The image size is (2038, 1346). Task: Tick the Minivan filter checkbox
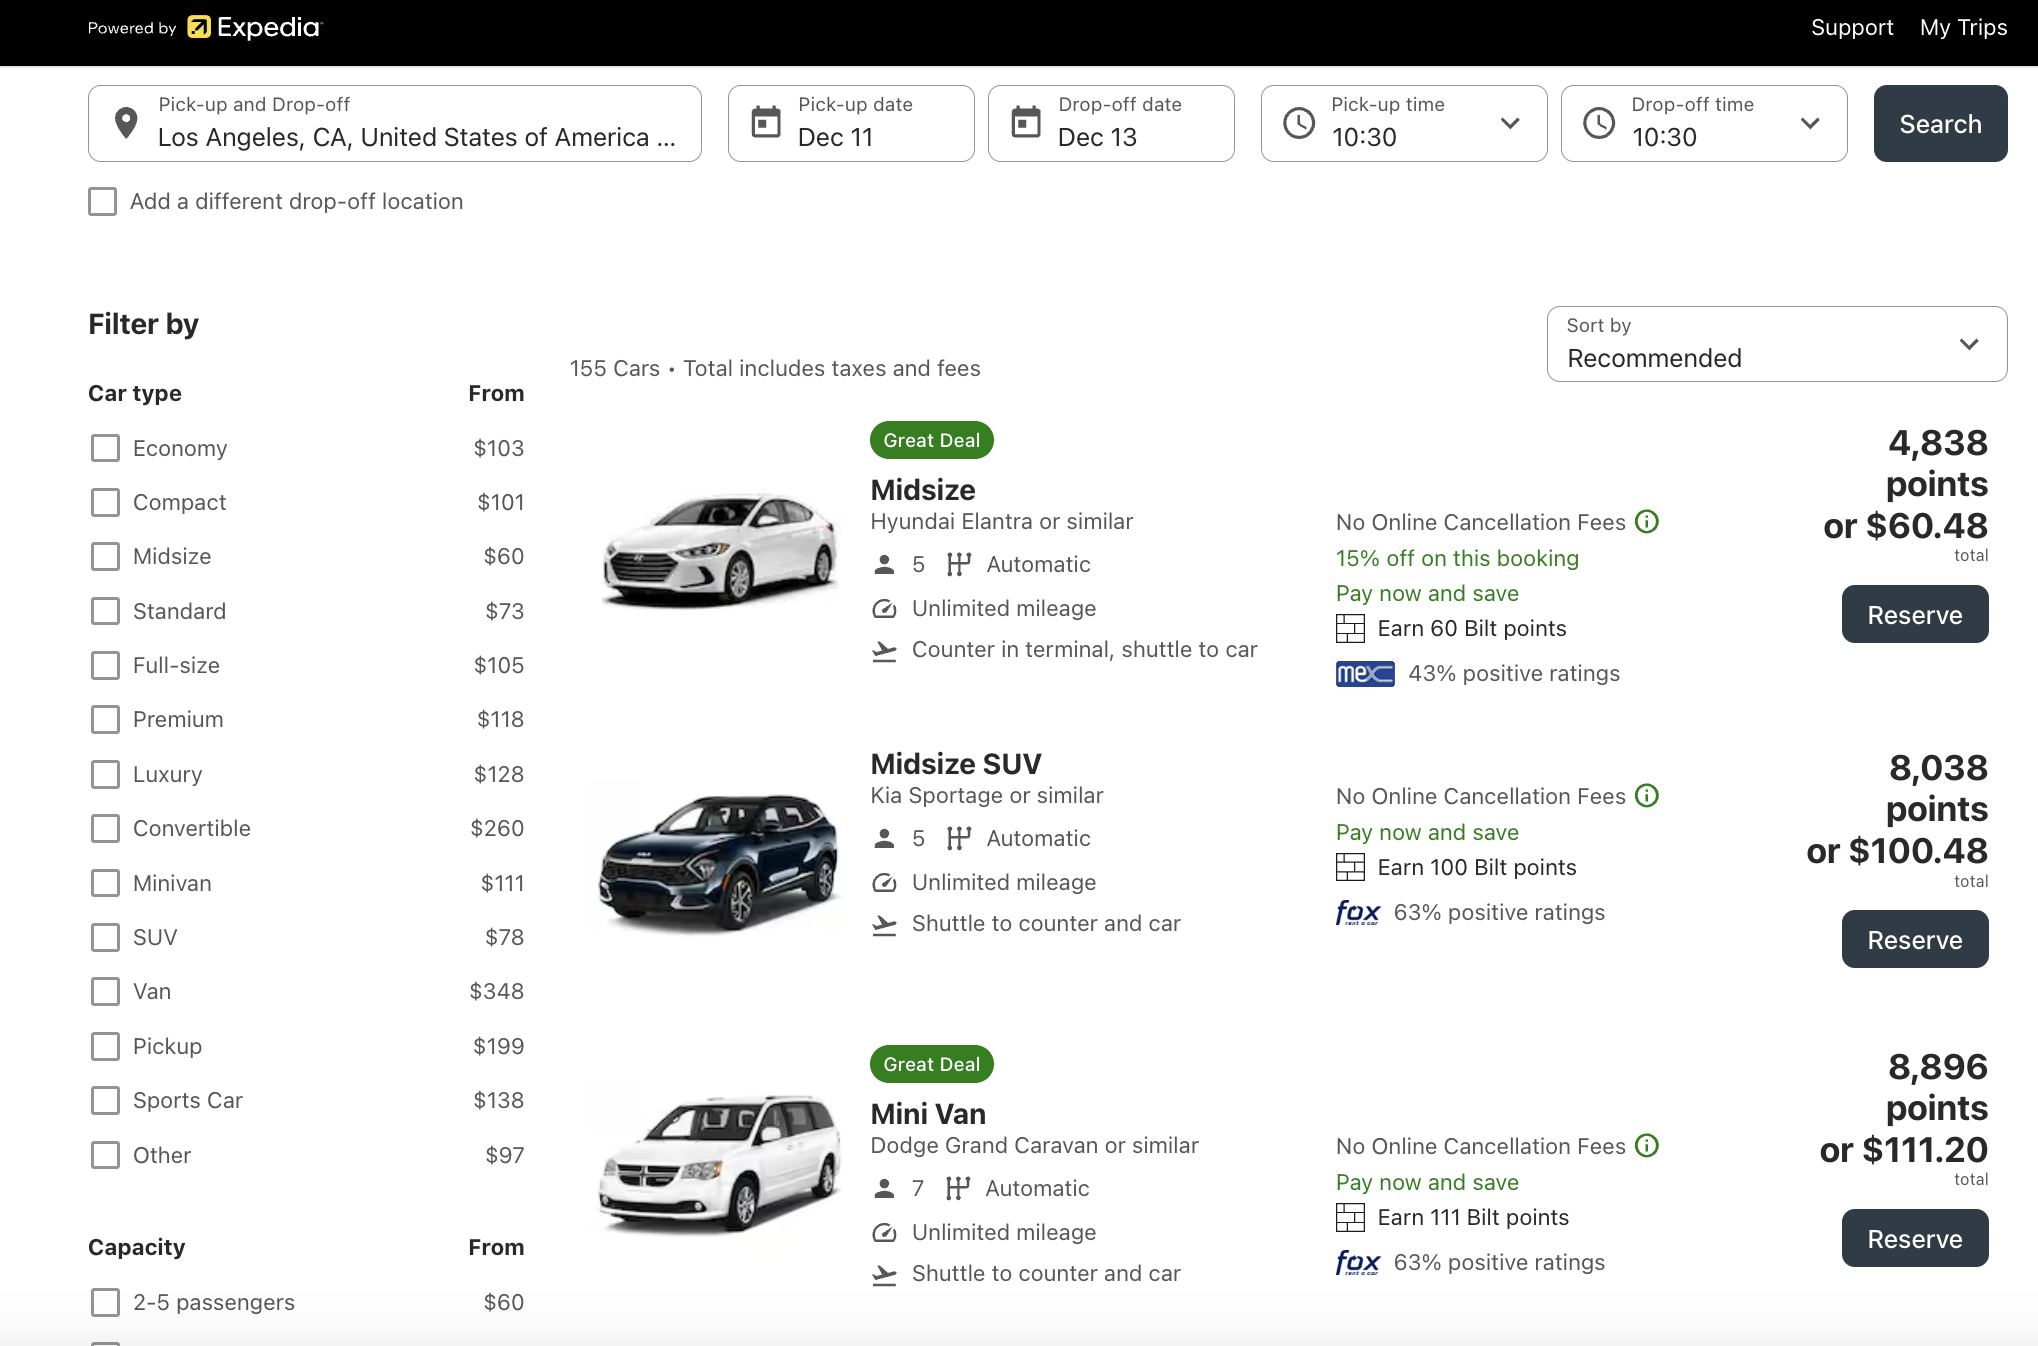[105, 883]
